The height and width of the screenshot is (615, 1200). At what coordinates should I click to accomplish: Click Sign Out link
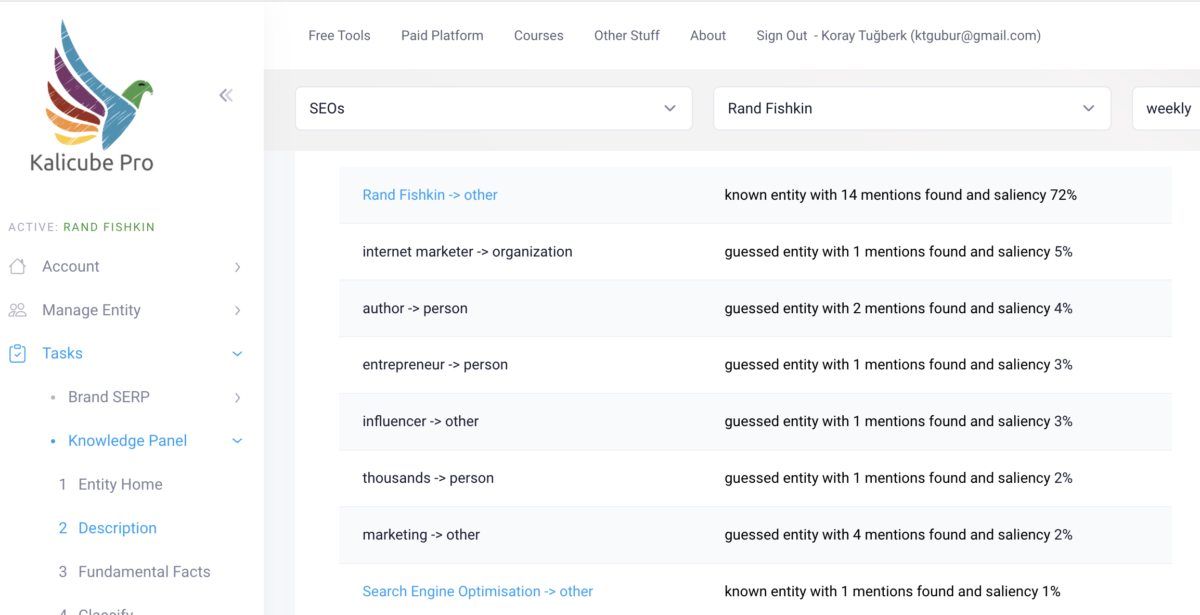(x=782, y=35)
